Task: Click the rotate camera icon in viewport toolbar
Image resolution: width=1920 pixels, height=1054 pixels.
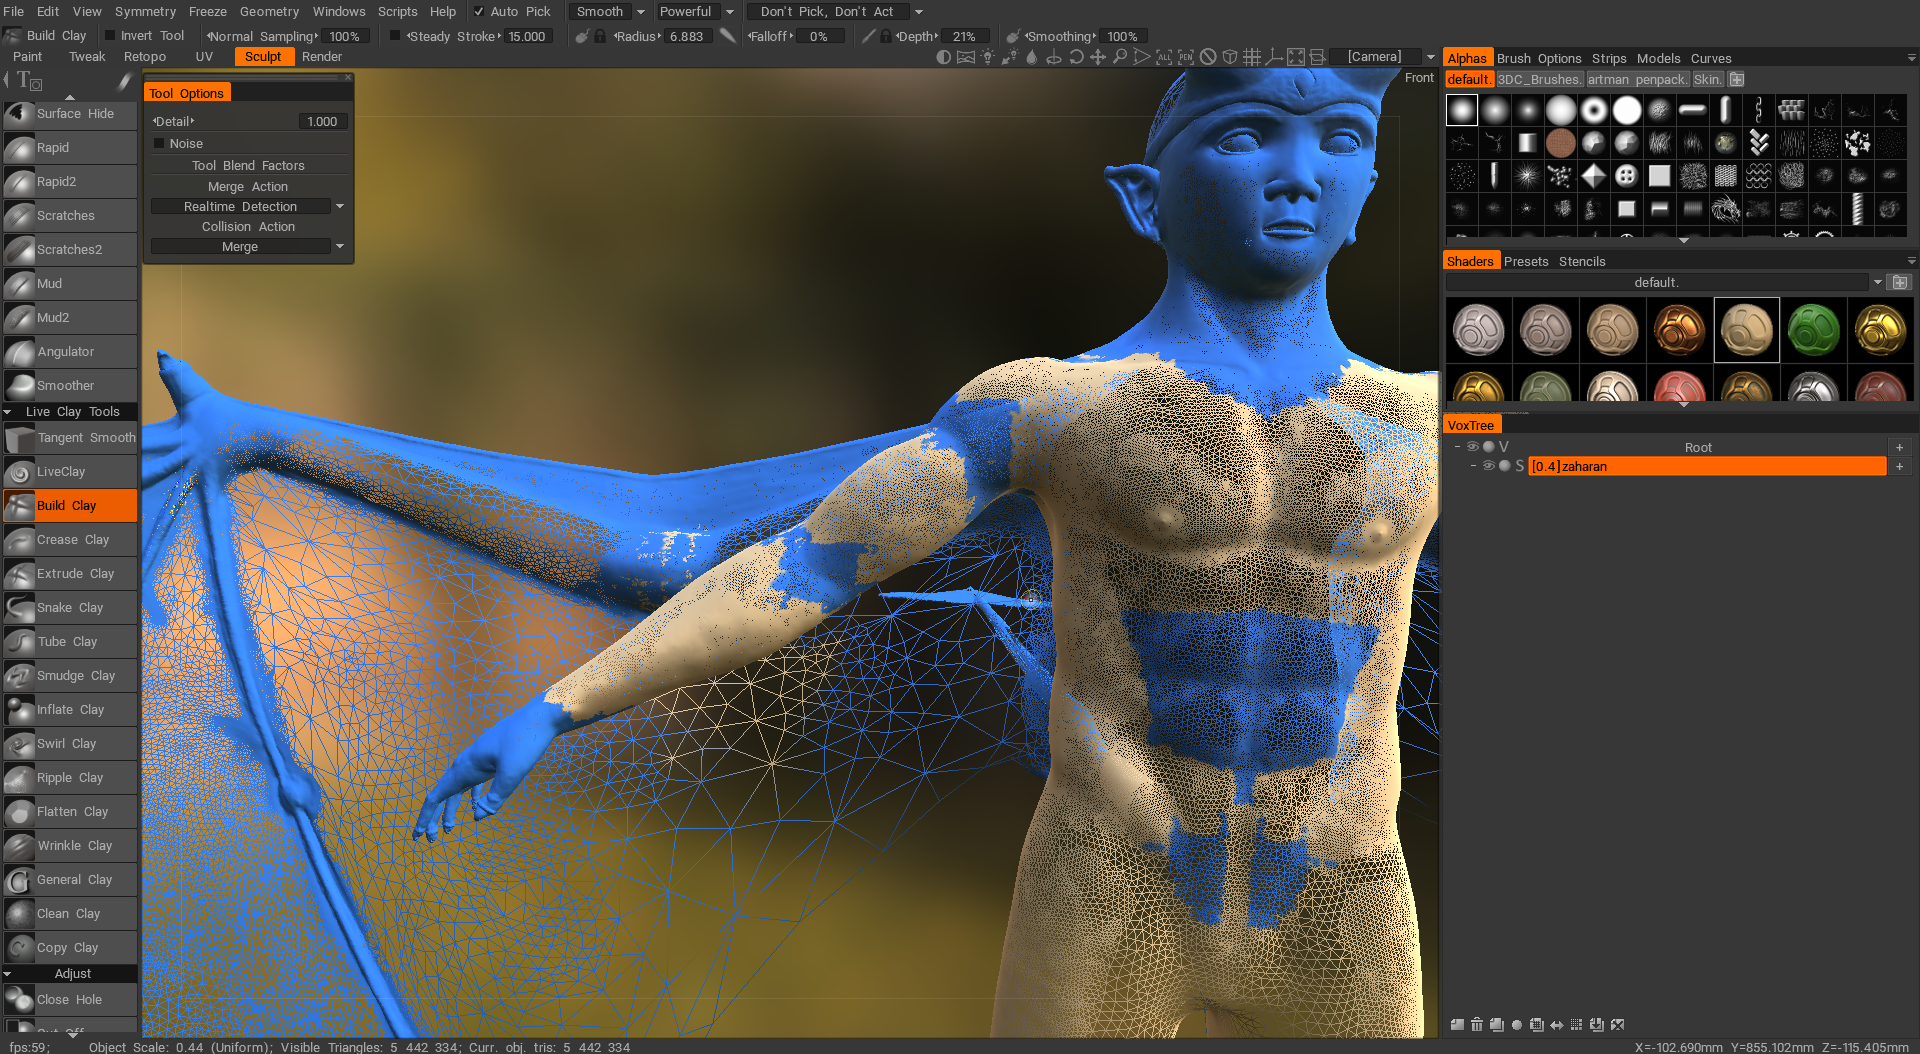Action: [x=1076, y=57]
